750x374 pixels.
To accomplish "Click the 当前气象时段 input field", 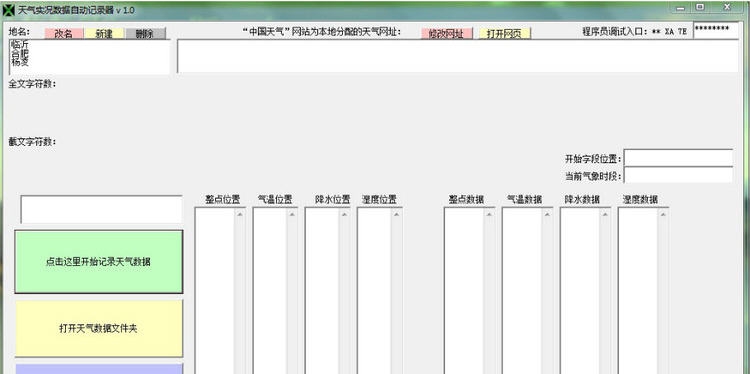I will [678, 175].
